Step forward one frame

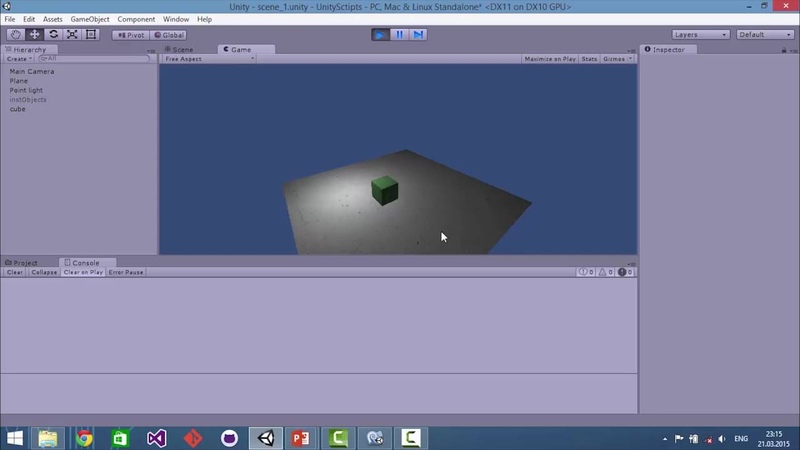418,35
